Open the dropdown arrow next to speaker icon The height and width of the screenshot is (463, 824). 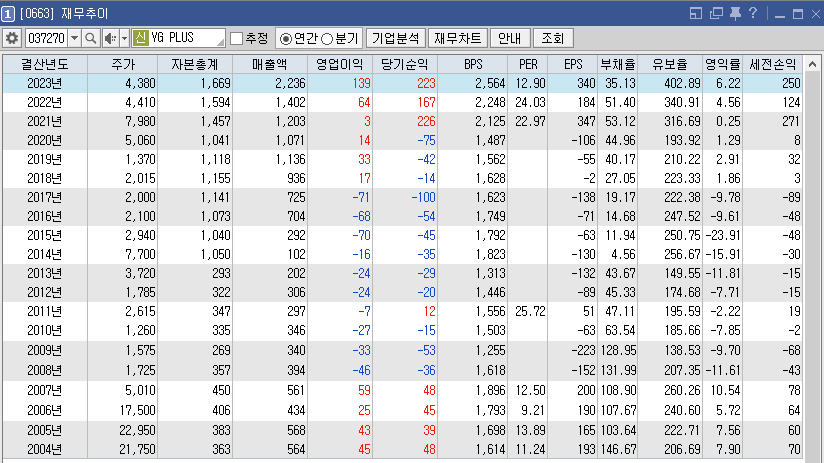[x=124, y=38]
